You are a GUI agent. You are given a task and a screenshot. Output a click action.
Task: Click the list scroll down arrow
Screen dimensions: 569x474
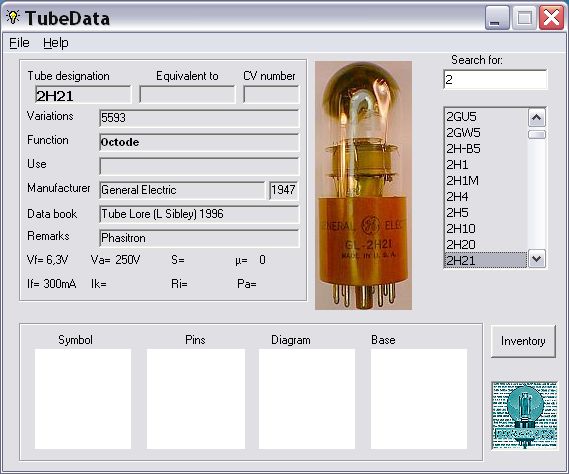[x=536, y=259]
